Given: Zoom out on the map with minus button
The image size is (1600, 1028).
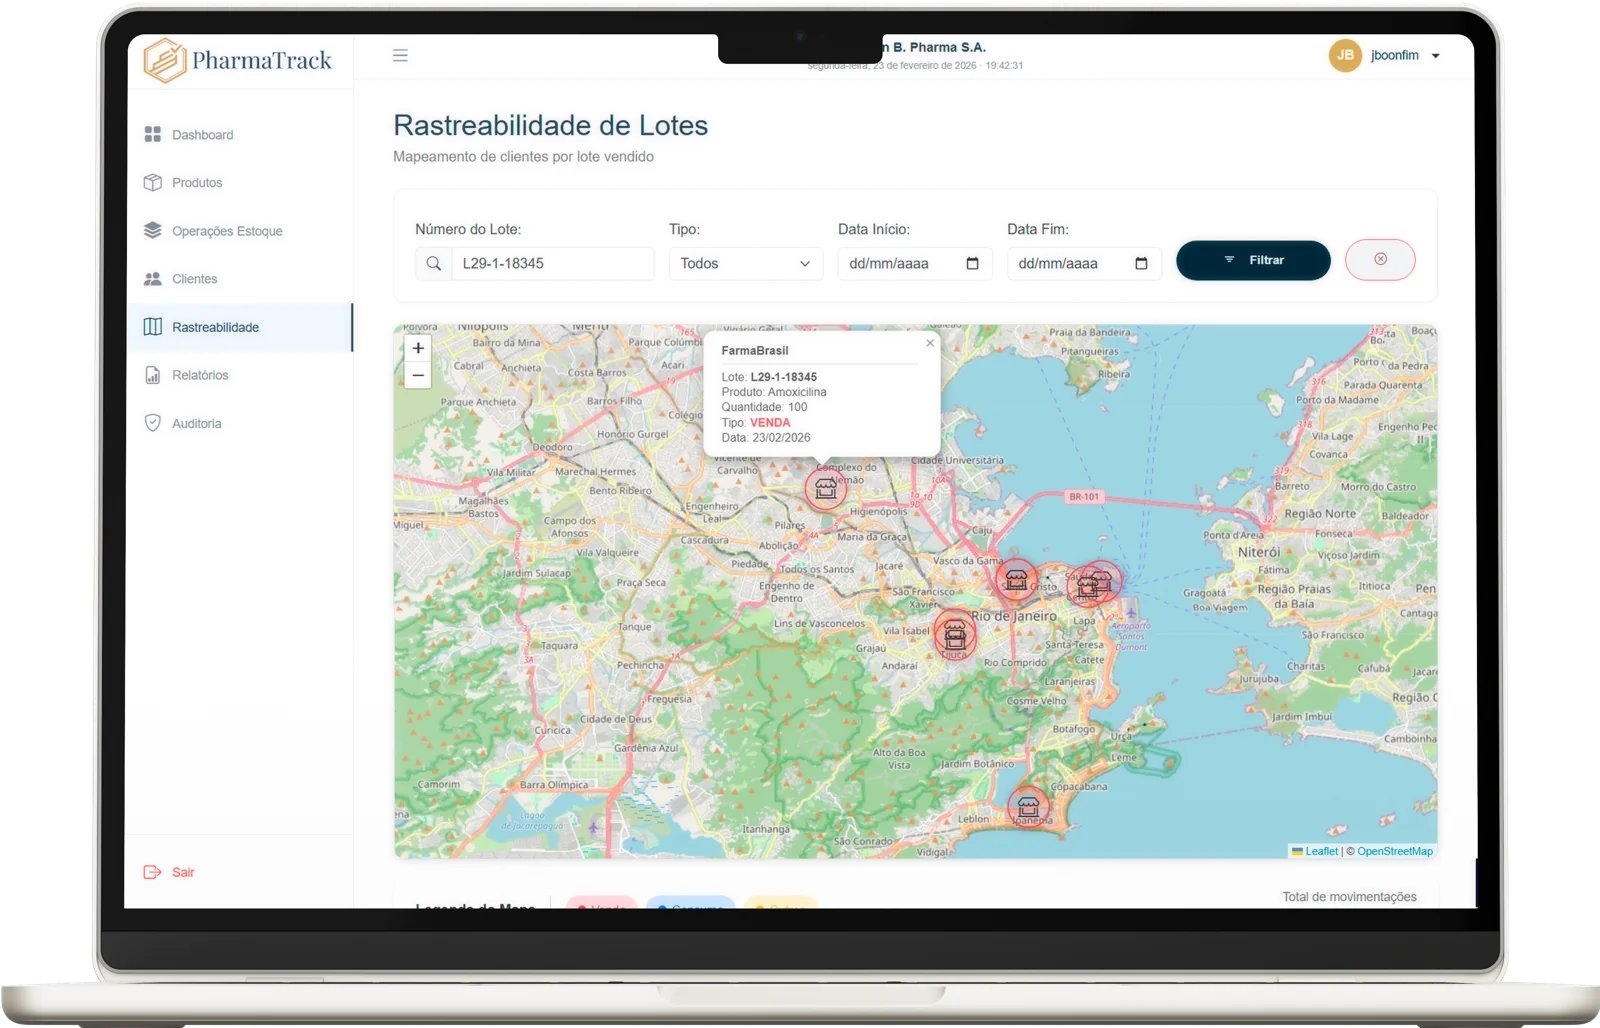Looking at the screenshot, I should tap(418, 375).
